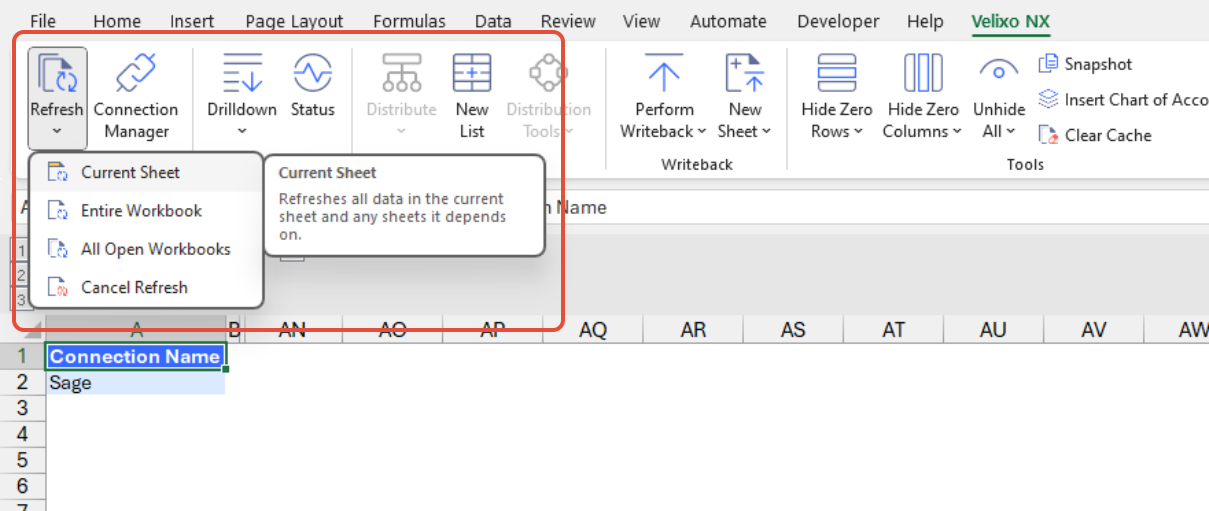Click the select-all corner triangle
Viewport: 1209px width, 511px height.
point(33,331)
